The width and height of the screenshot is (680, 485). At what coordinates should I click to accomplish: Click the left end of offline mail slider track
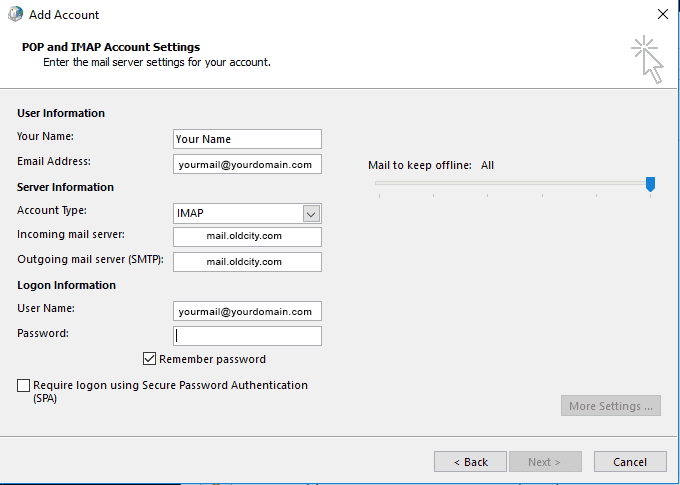[379, 183]
